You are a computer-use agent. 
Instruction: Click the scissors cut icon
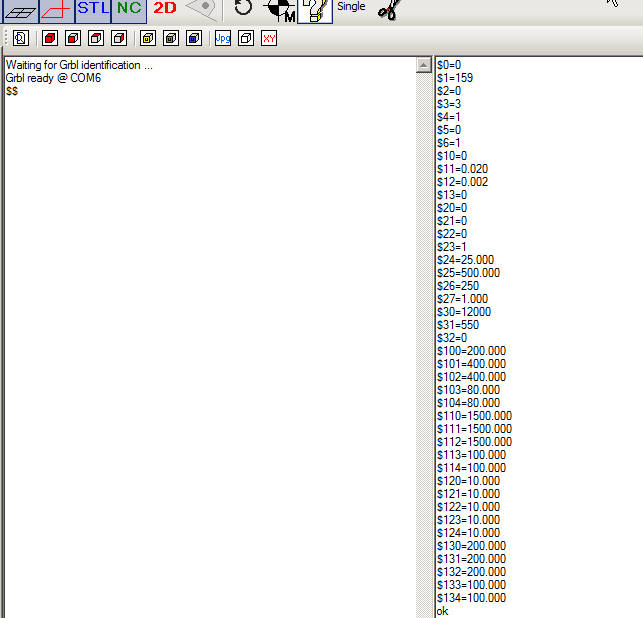tap(390, 10)
